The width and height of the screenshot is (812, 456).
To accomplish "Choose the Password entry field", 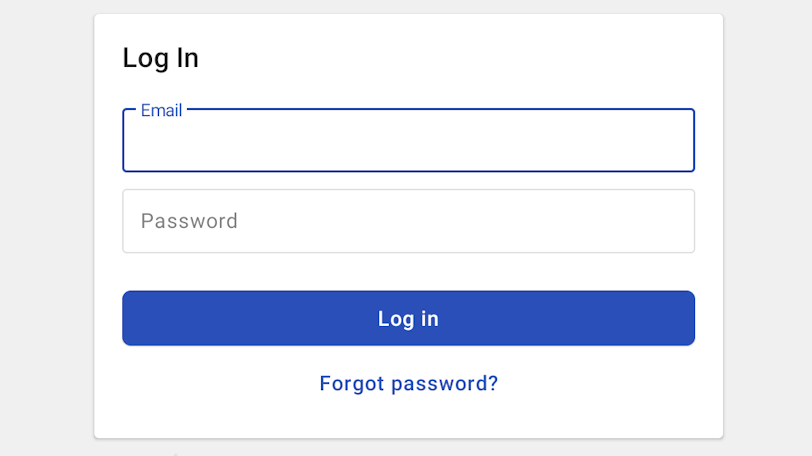I will (x=408, y=221).
